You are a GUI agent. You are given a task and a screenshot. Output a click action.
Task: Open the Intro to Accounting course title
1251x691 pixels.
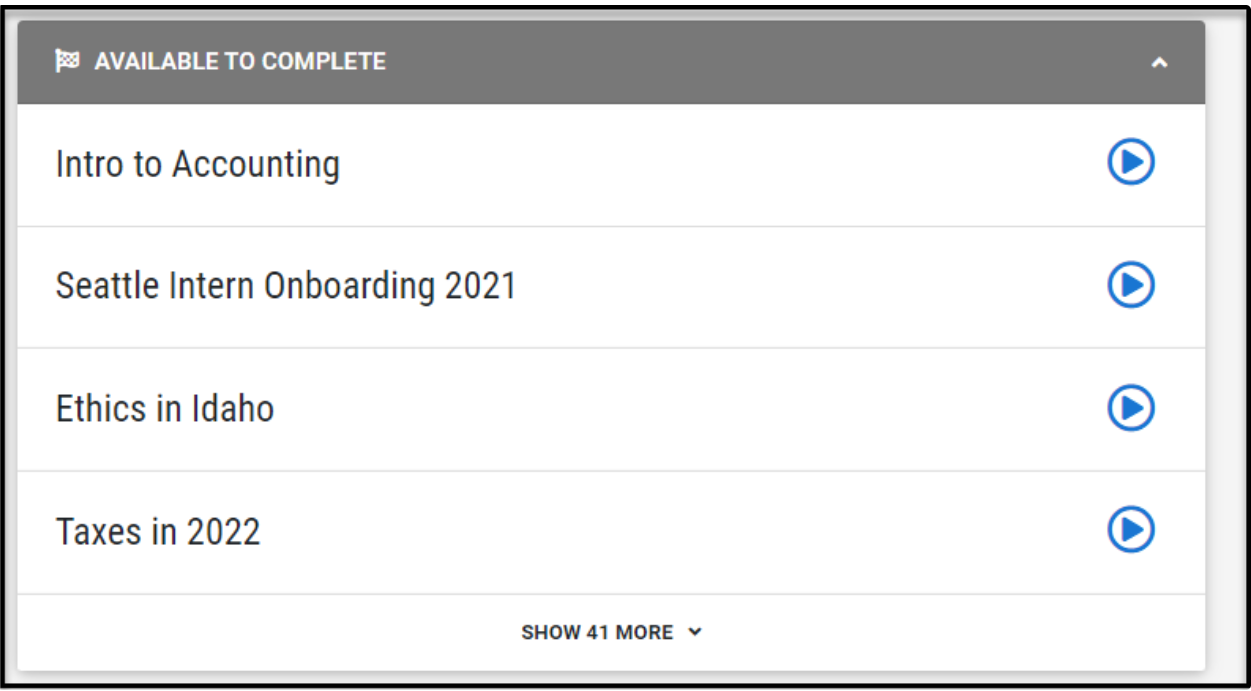[x=197, y=164]
